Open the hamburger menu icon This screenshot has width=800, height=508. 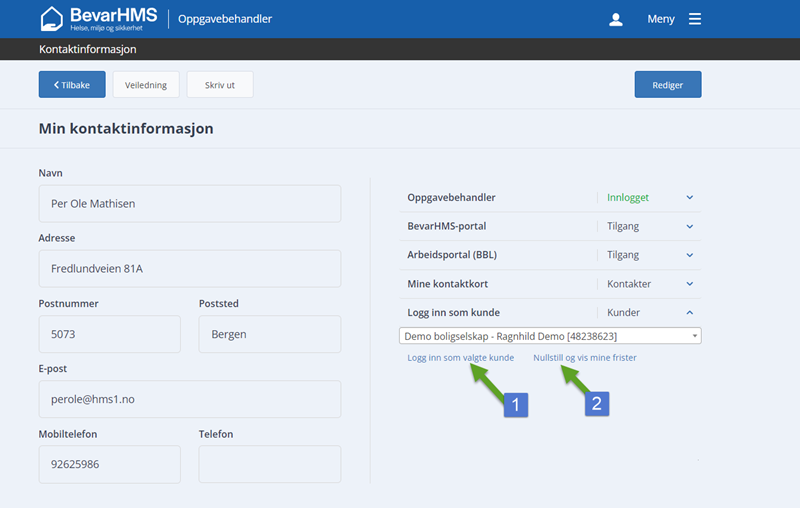tap(695, 19)
